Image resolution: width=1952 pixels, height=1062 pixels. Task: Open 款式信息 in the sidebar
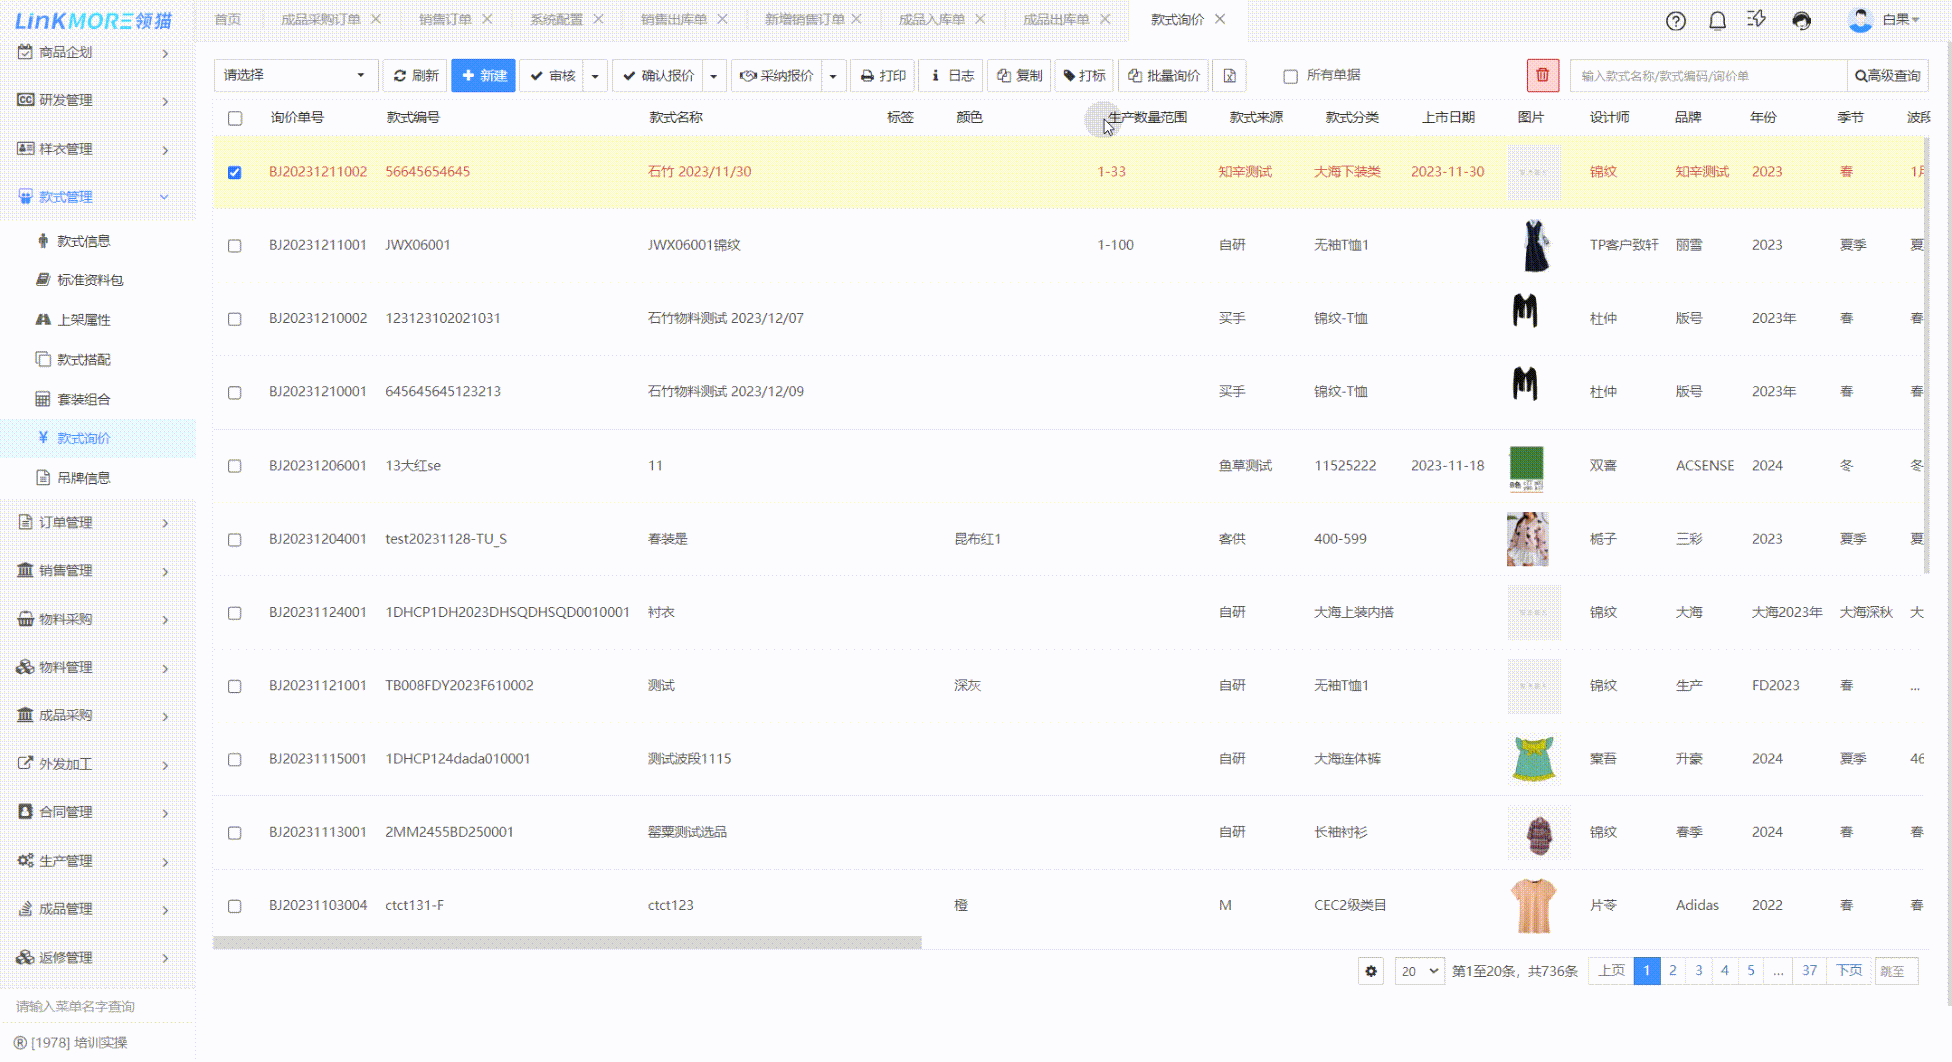pyautogui.click(x=83, y=241)
